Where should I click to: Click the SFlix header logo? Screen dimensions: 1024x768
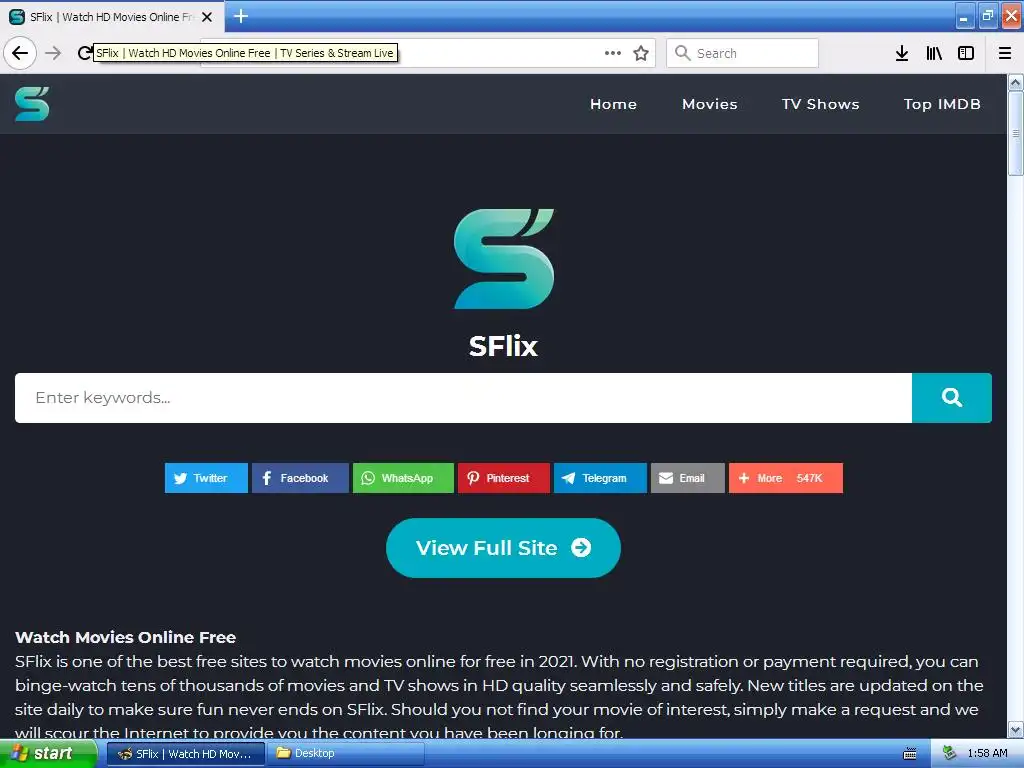click(x=32, y=104)
